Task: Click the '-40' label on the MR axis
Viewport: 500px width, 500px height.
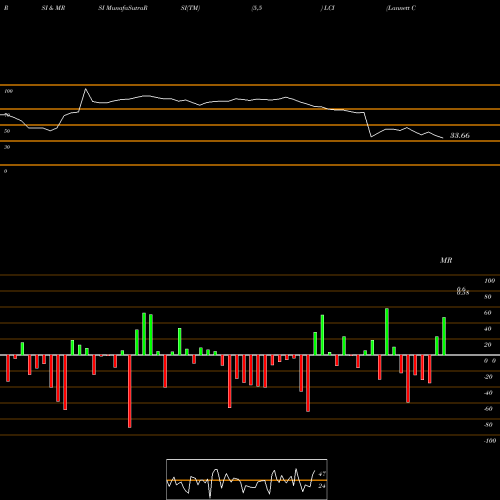Action: click(488, 393)
